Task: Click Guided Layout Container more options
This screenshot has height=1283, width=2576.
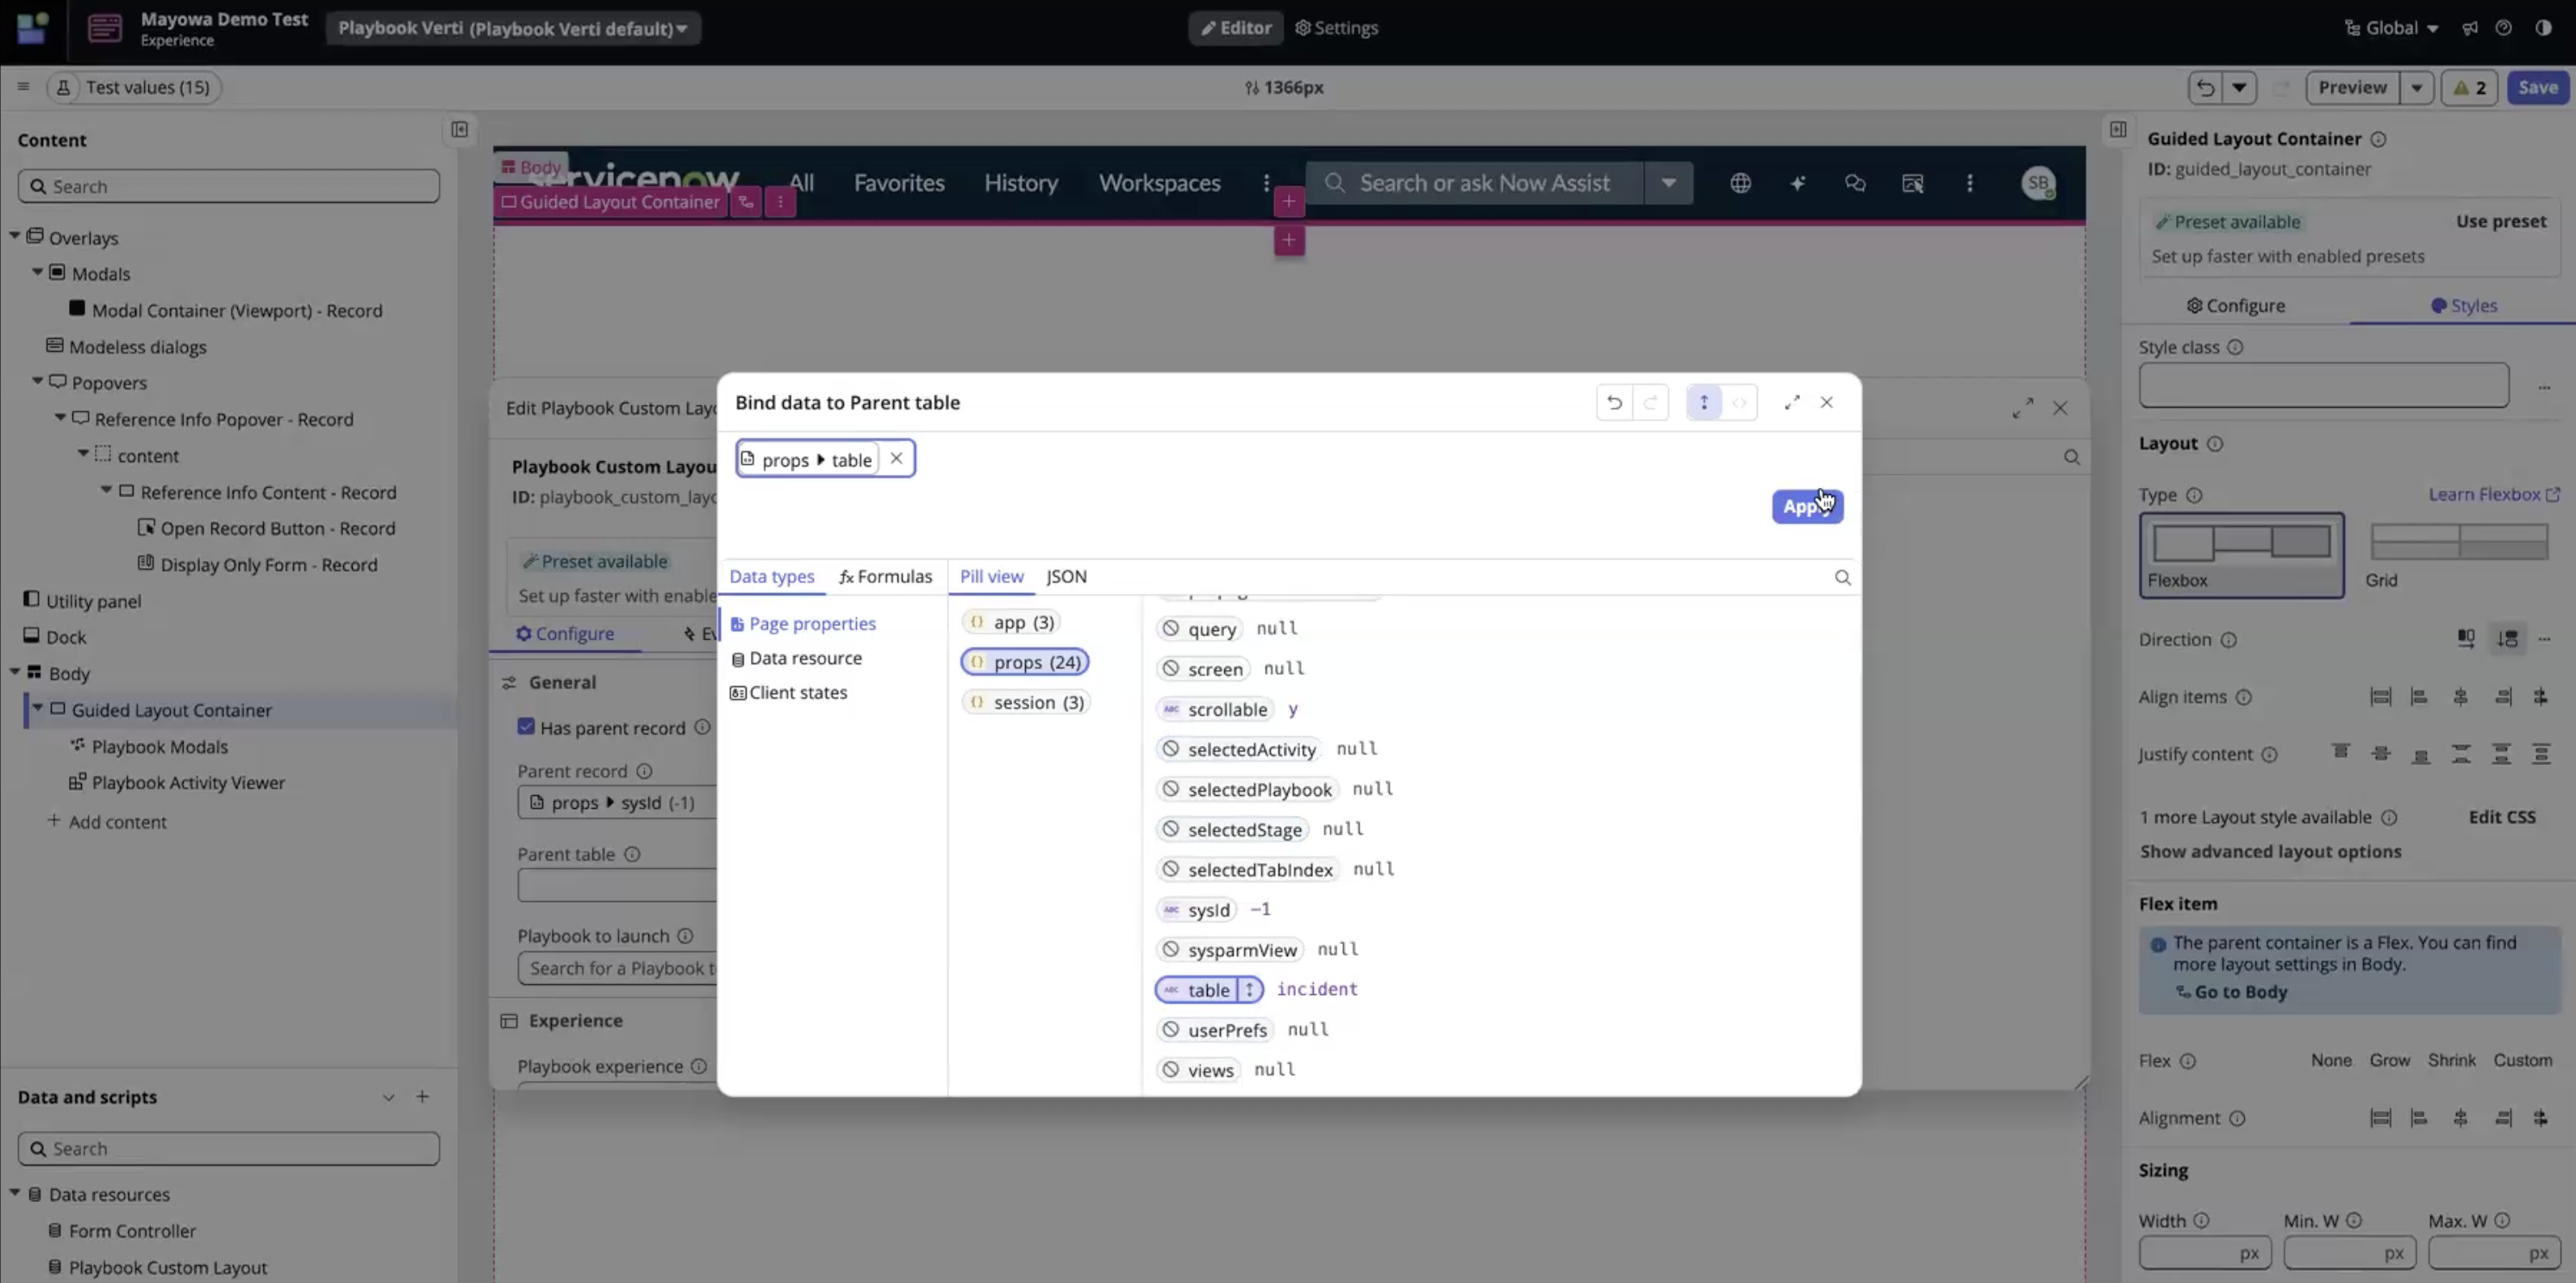Action: [x=780, y=202]
